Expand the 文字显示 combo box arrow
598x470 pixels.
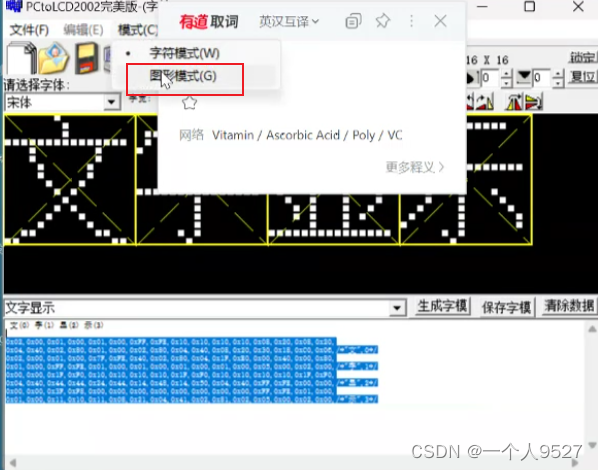tap(397, 308)
